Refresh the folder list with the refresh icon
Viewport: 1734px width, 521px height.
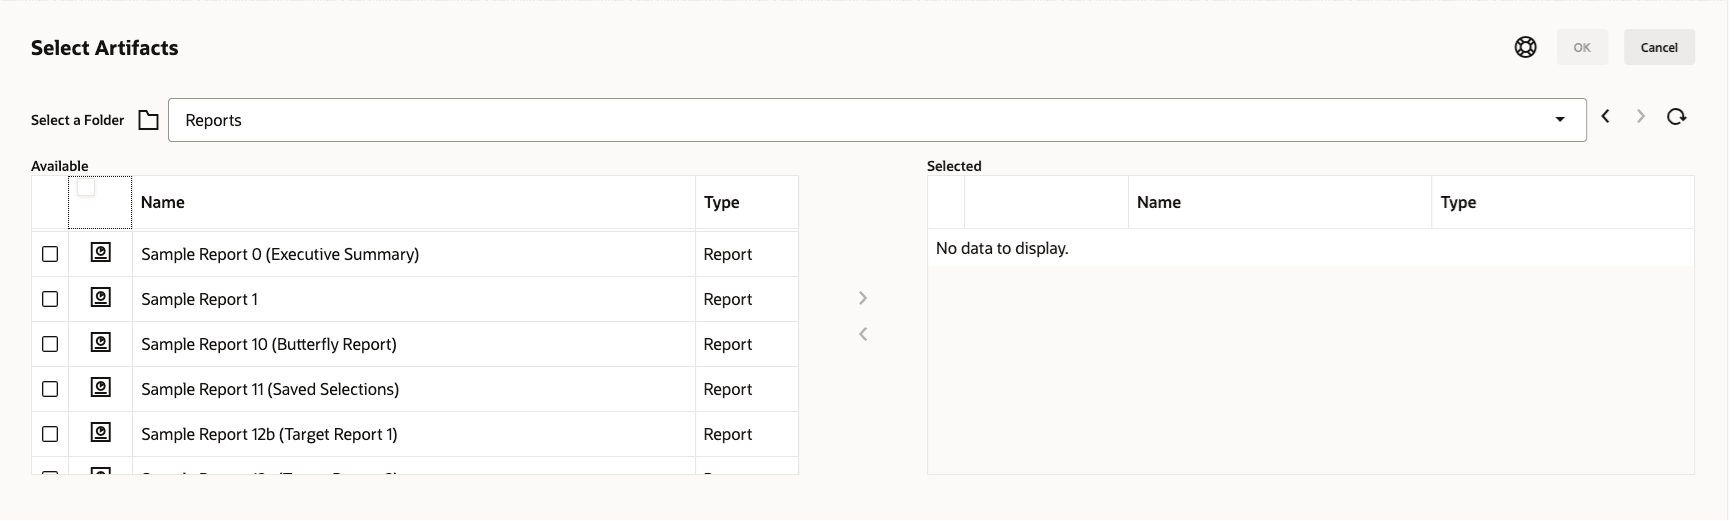click(x=1677, y=117)
